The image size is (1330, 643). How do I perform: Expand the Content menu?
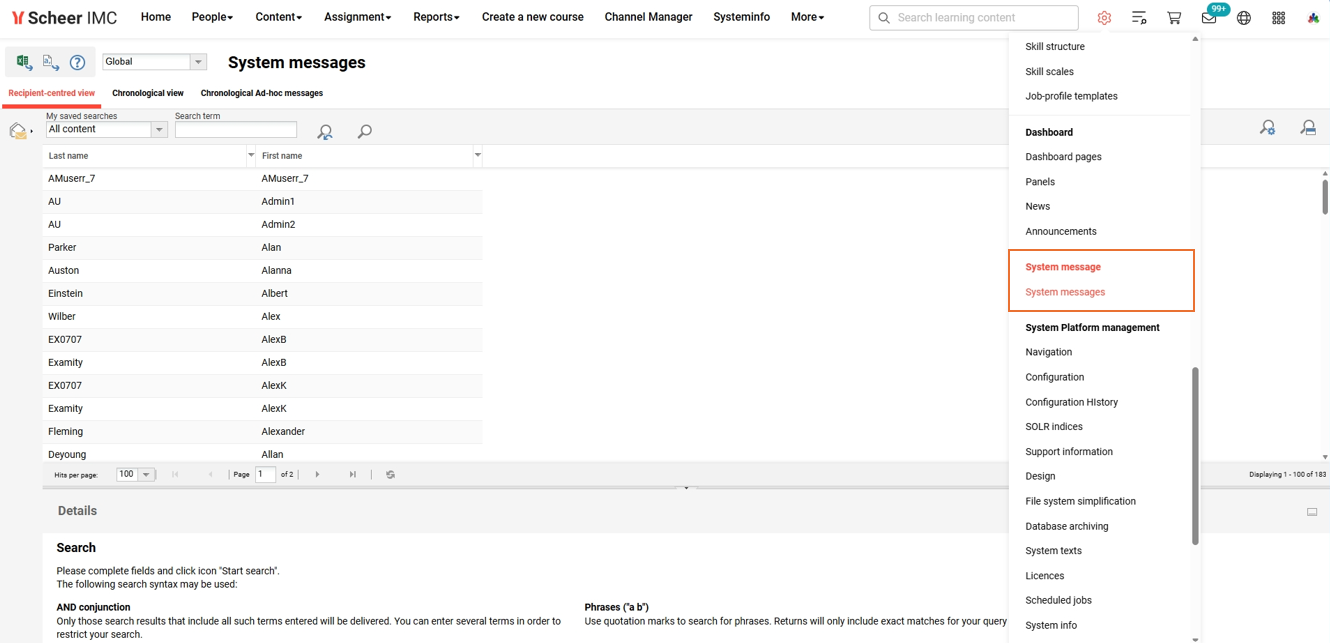(278, 17)
